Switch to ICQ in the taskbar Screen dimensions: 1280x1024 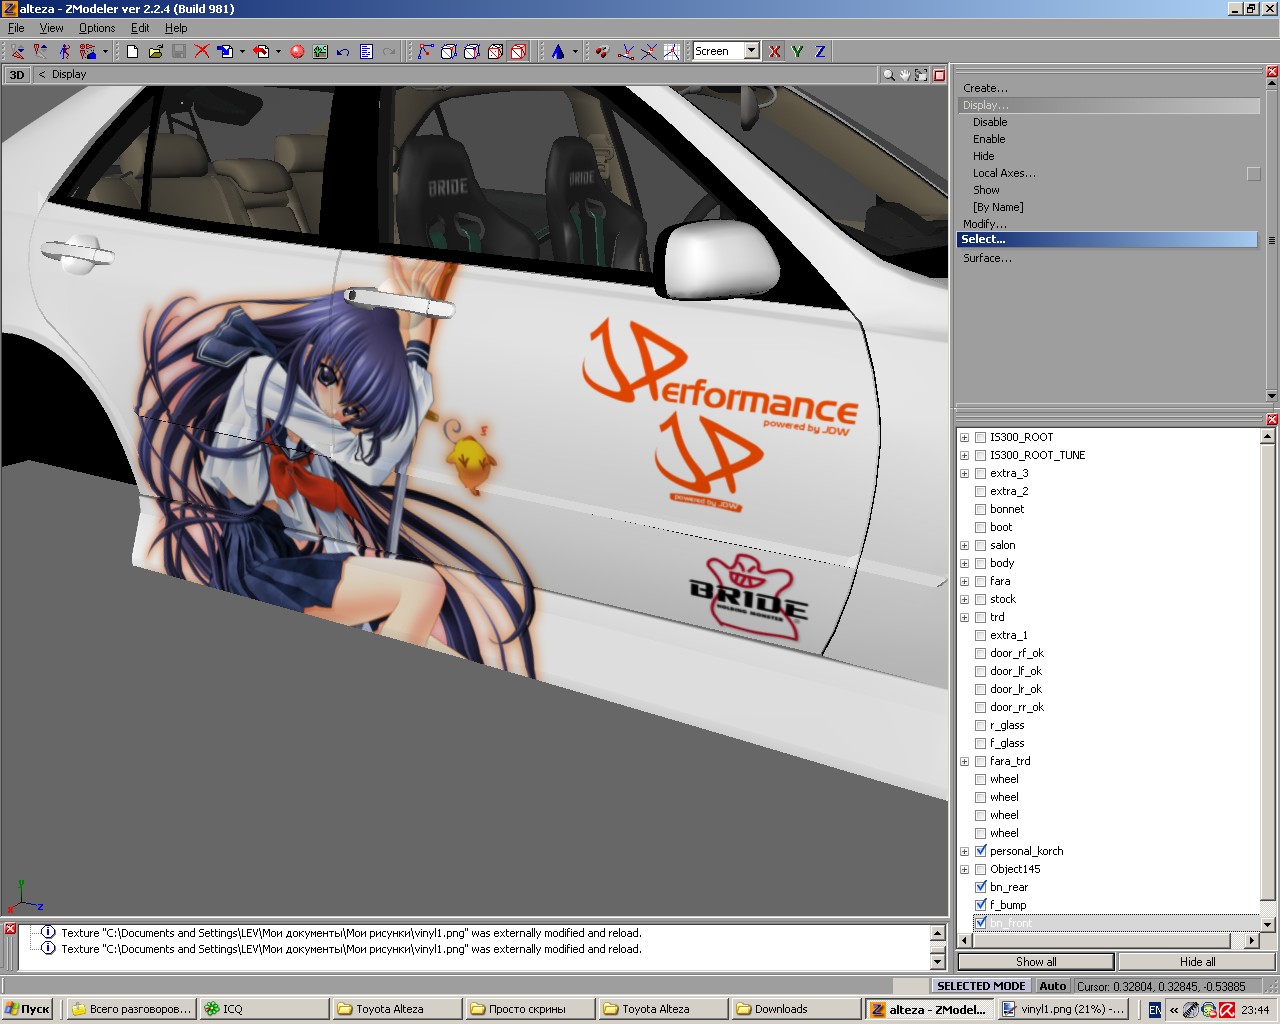pyautogui.click(x=265, y=1009)
